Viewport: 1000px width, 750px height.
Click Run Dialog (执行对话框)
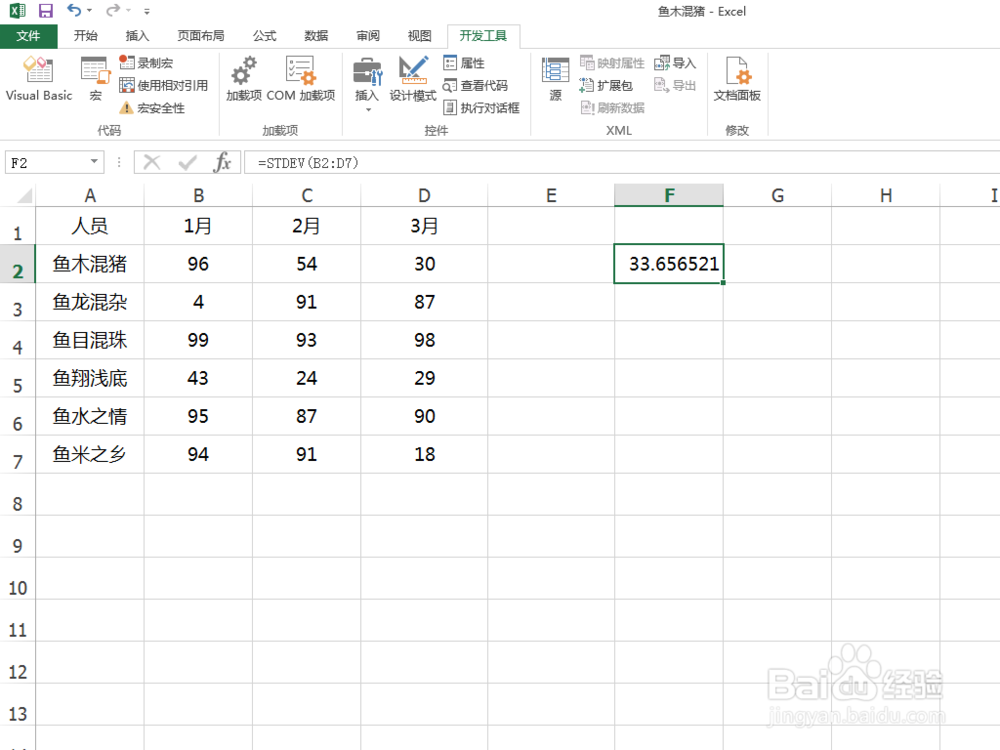coord(482,108)
